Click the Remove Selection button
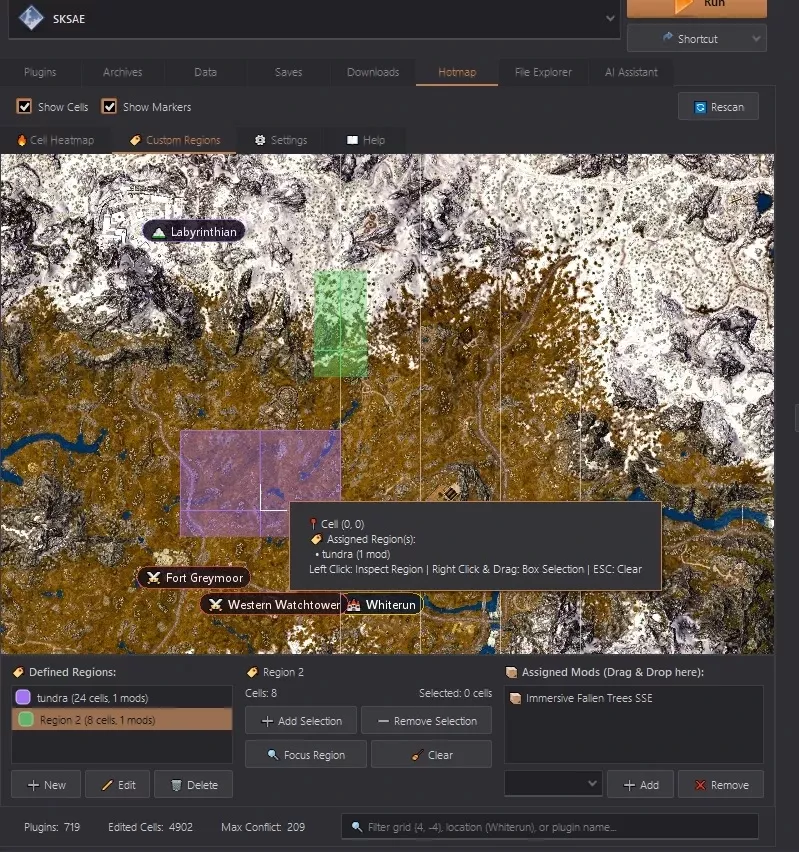This screenshot has width=799, height=852. click(427, 721)
